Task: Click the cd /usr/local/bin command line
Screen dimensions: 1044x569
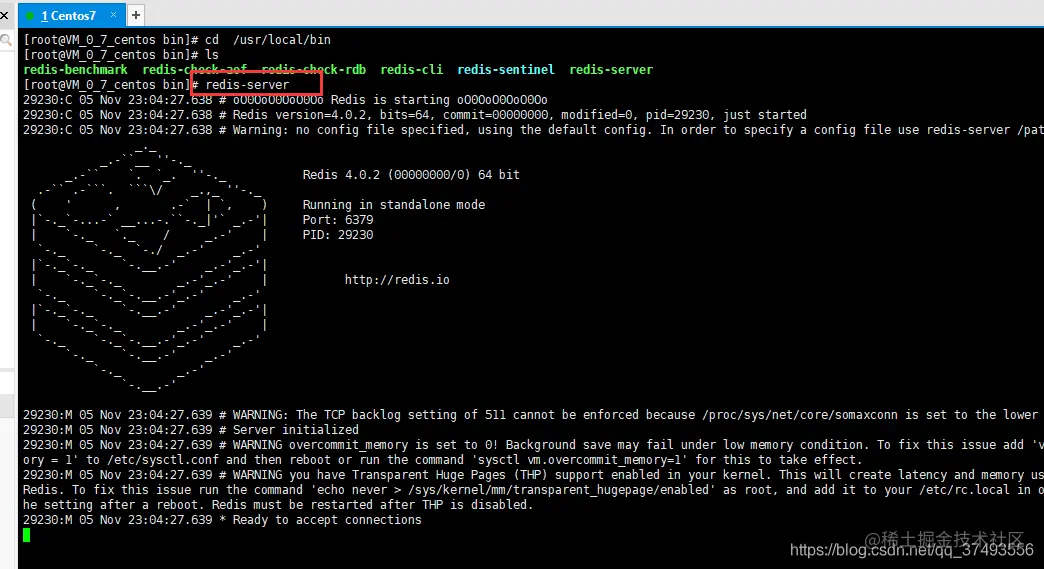Action: pyautogui.click(x=177, y=39)
